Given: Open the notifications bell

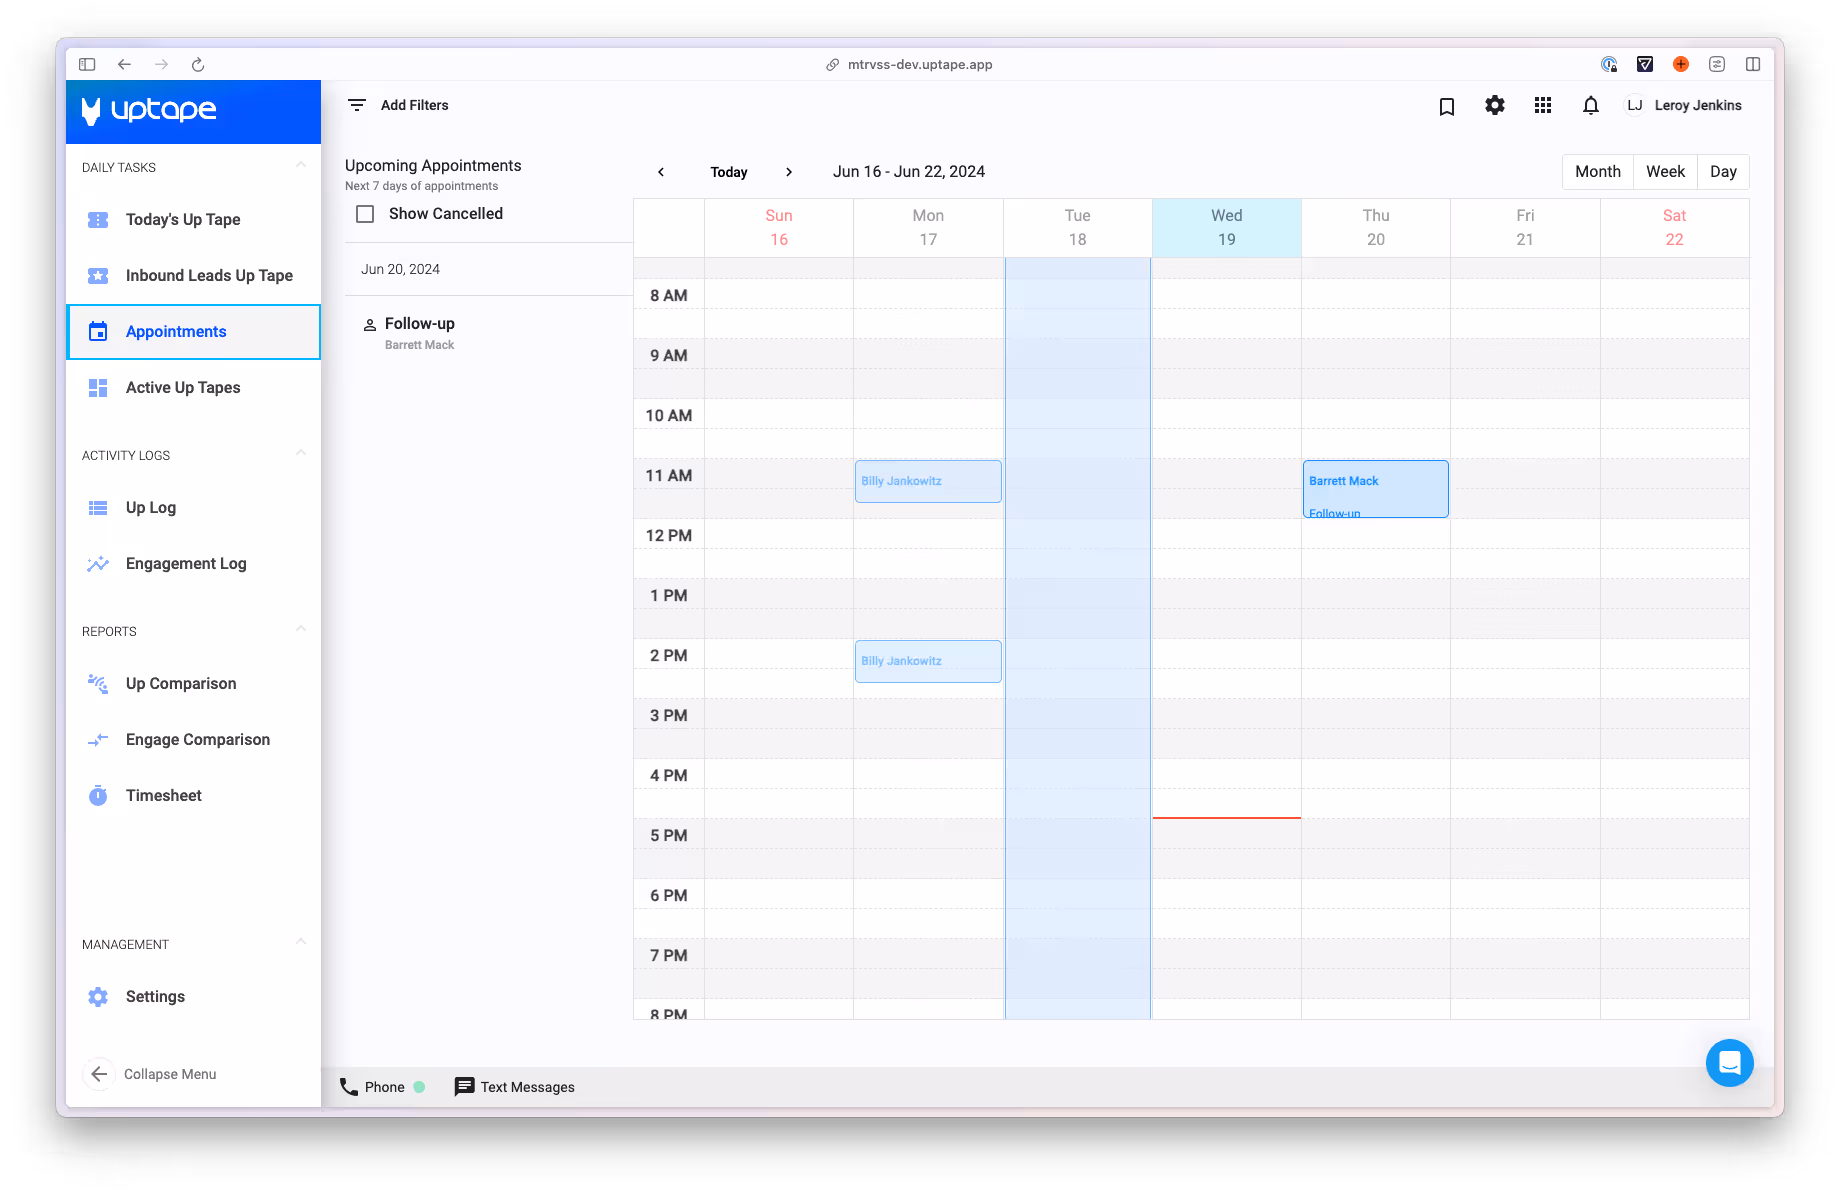Looking at the screenshot, I should click(x=1590, y=106).
